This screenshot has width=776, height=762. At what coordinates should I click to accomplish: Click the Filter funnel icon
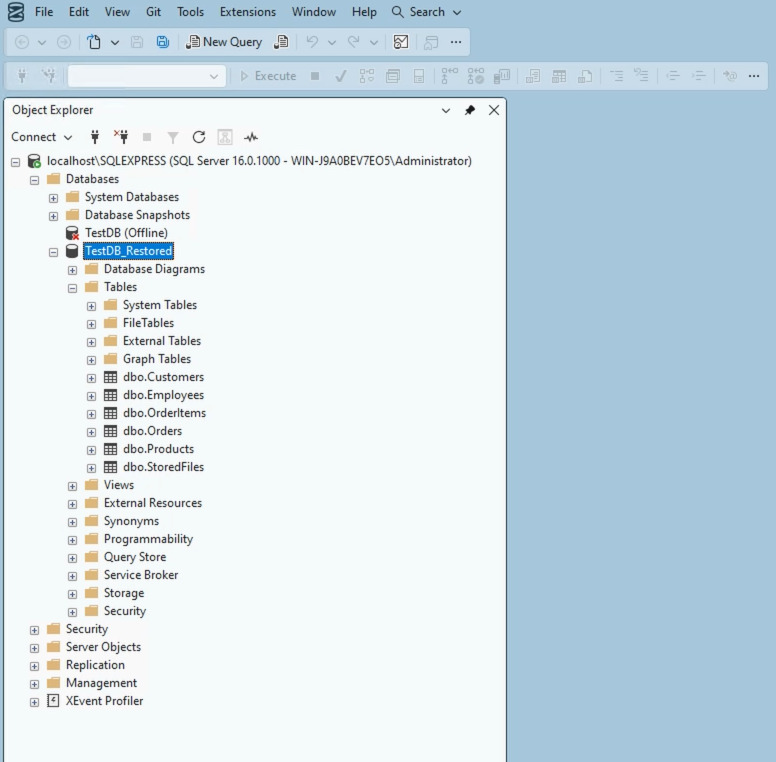pos(173,137)
